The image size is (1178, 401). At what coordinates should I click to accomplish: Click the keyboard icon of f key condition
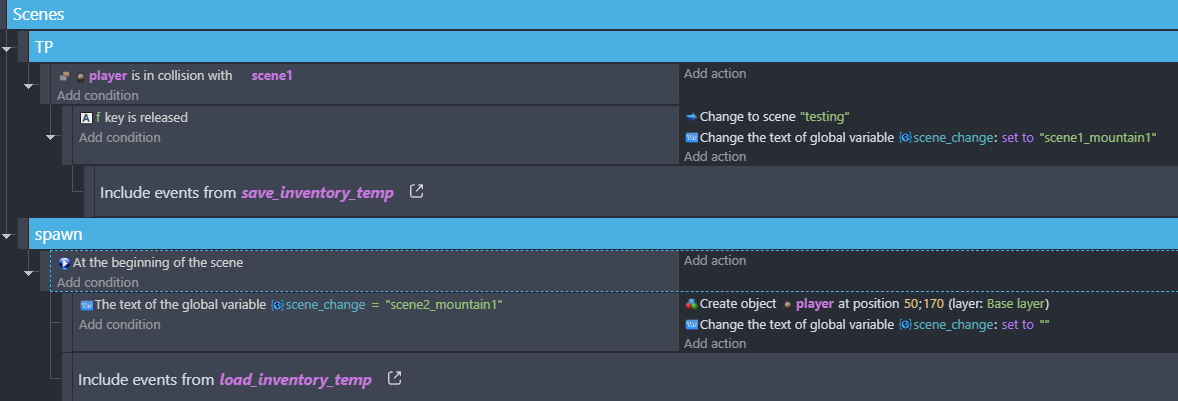point(86,118)
